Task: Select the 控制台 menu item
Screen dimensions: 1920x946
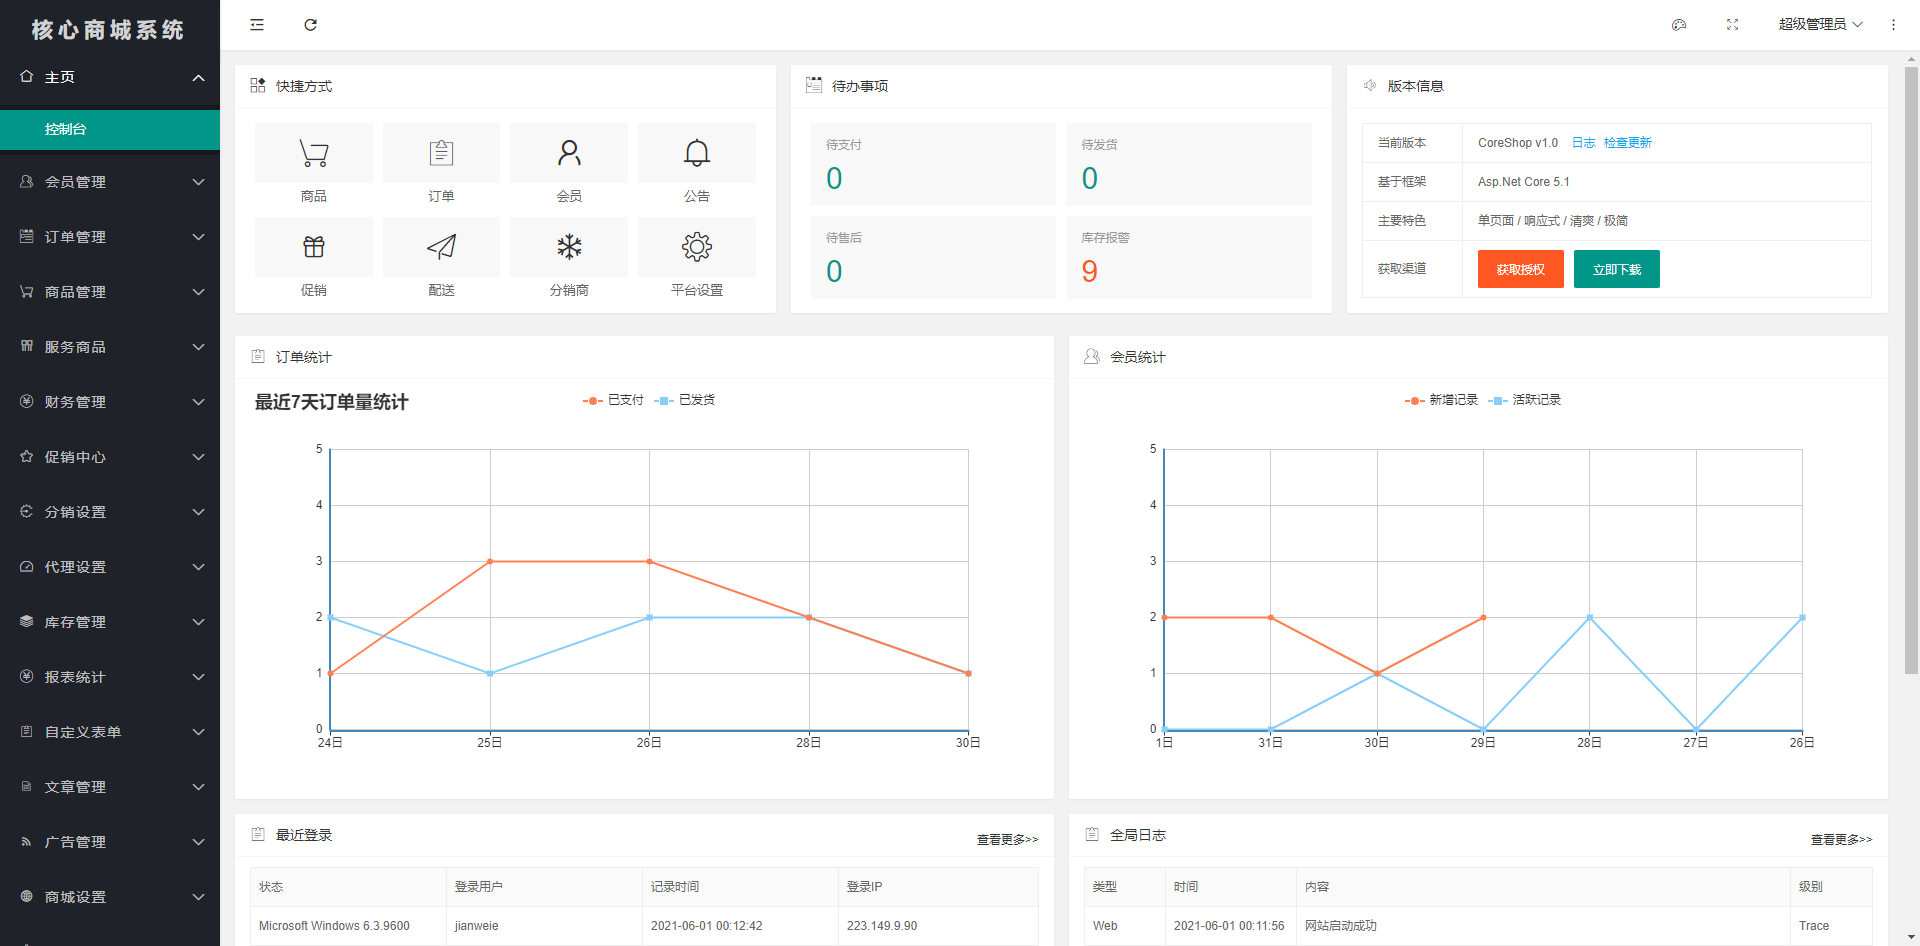Action: tap(110, 130)
